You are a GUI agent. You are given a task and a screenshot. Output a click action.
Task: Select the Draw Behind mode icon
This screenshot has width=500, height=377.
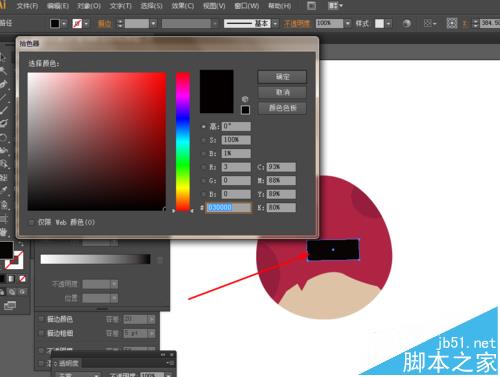(12, 292)
